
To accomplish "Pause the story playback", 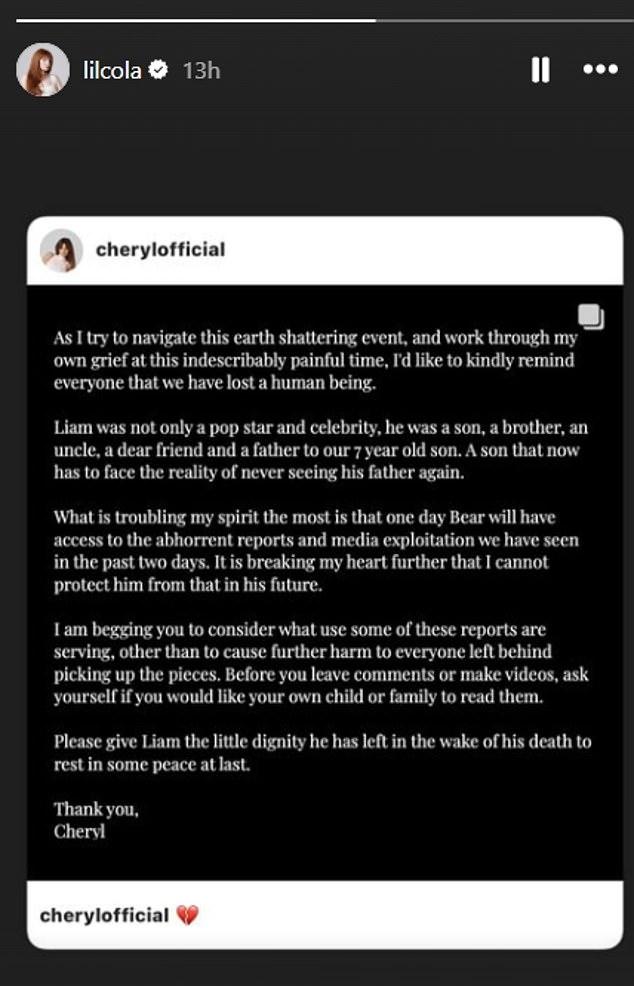I will click(540, 70).
